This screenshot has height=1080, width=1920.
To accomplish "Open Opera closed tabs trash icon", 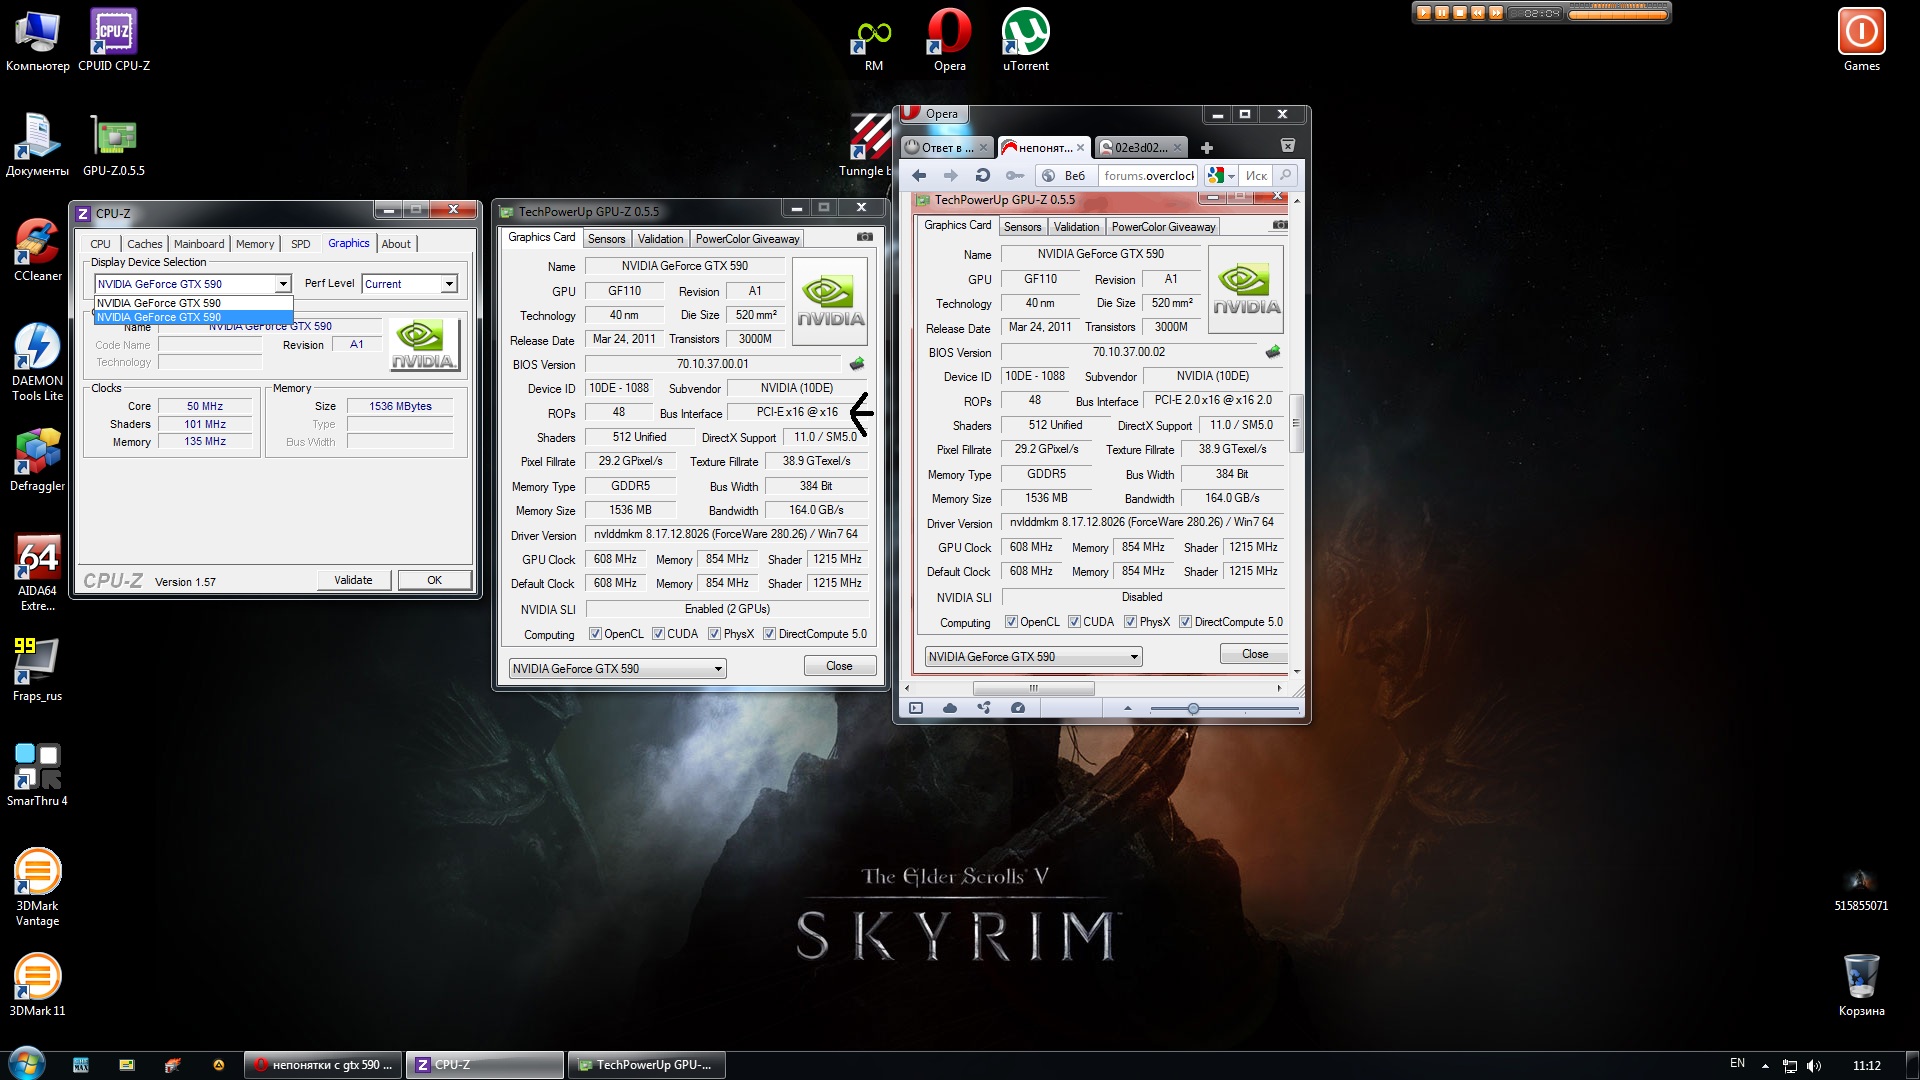I will (1288, 147).
